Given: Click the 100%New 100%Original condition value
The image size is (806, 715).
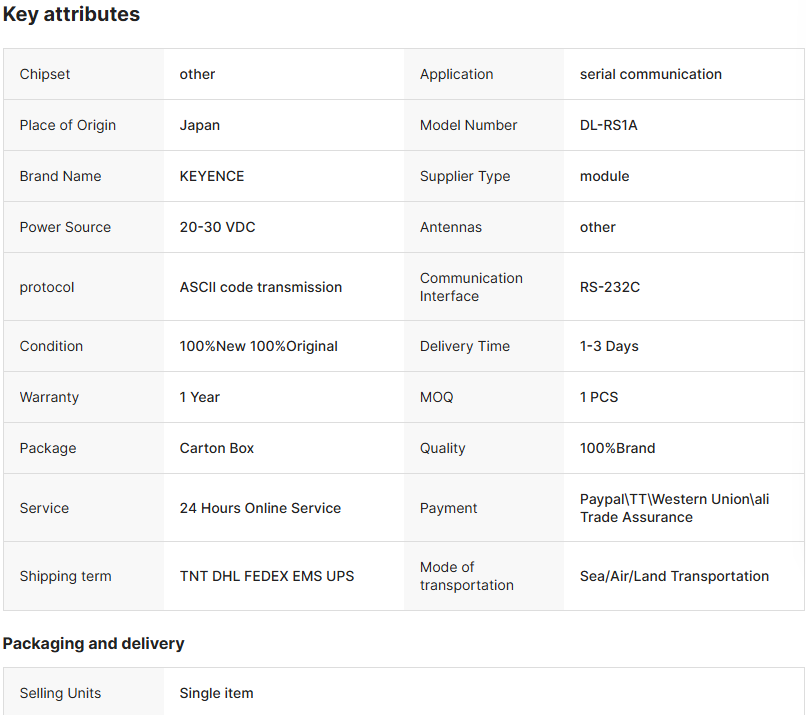Looking at the screenshot, I should [259, 346].
